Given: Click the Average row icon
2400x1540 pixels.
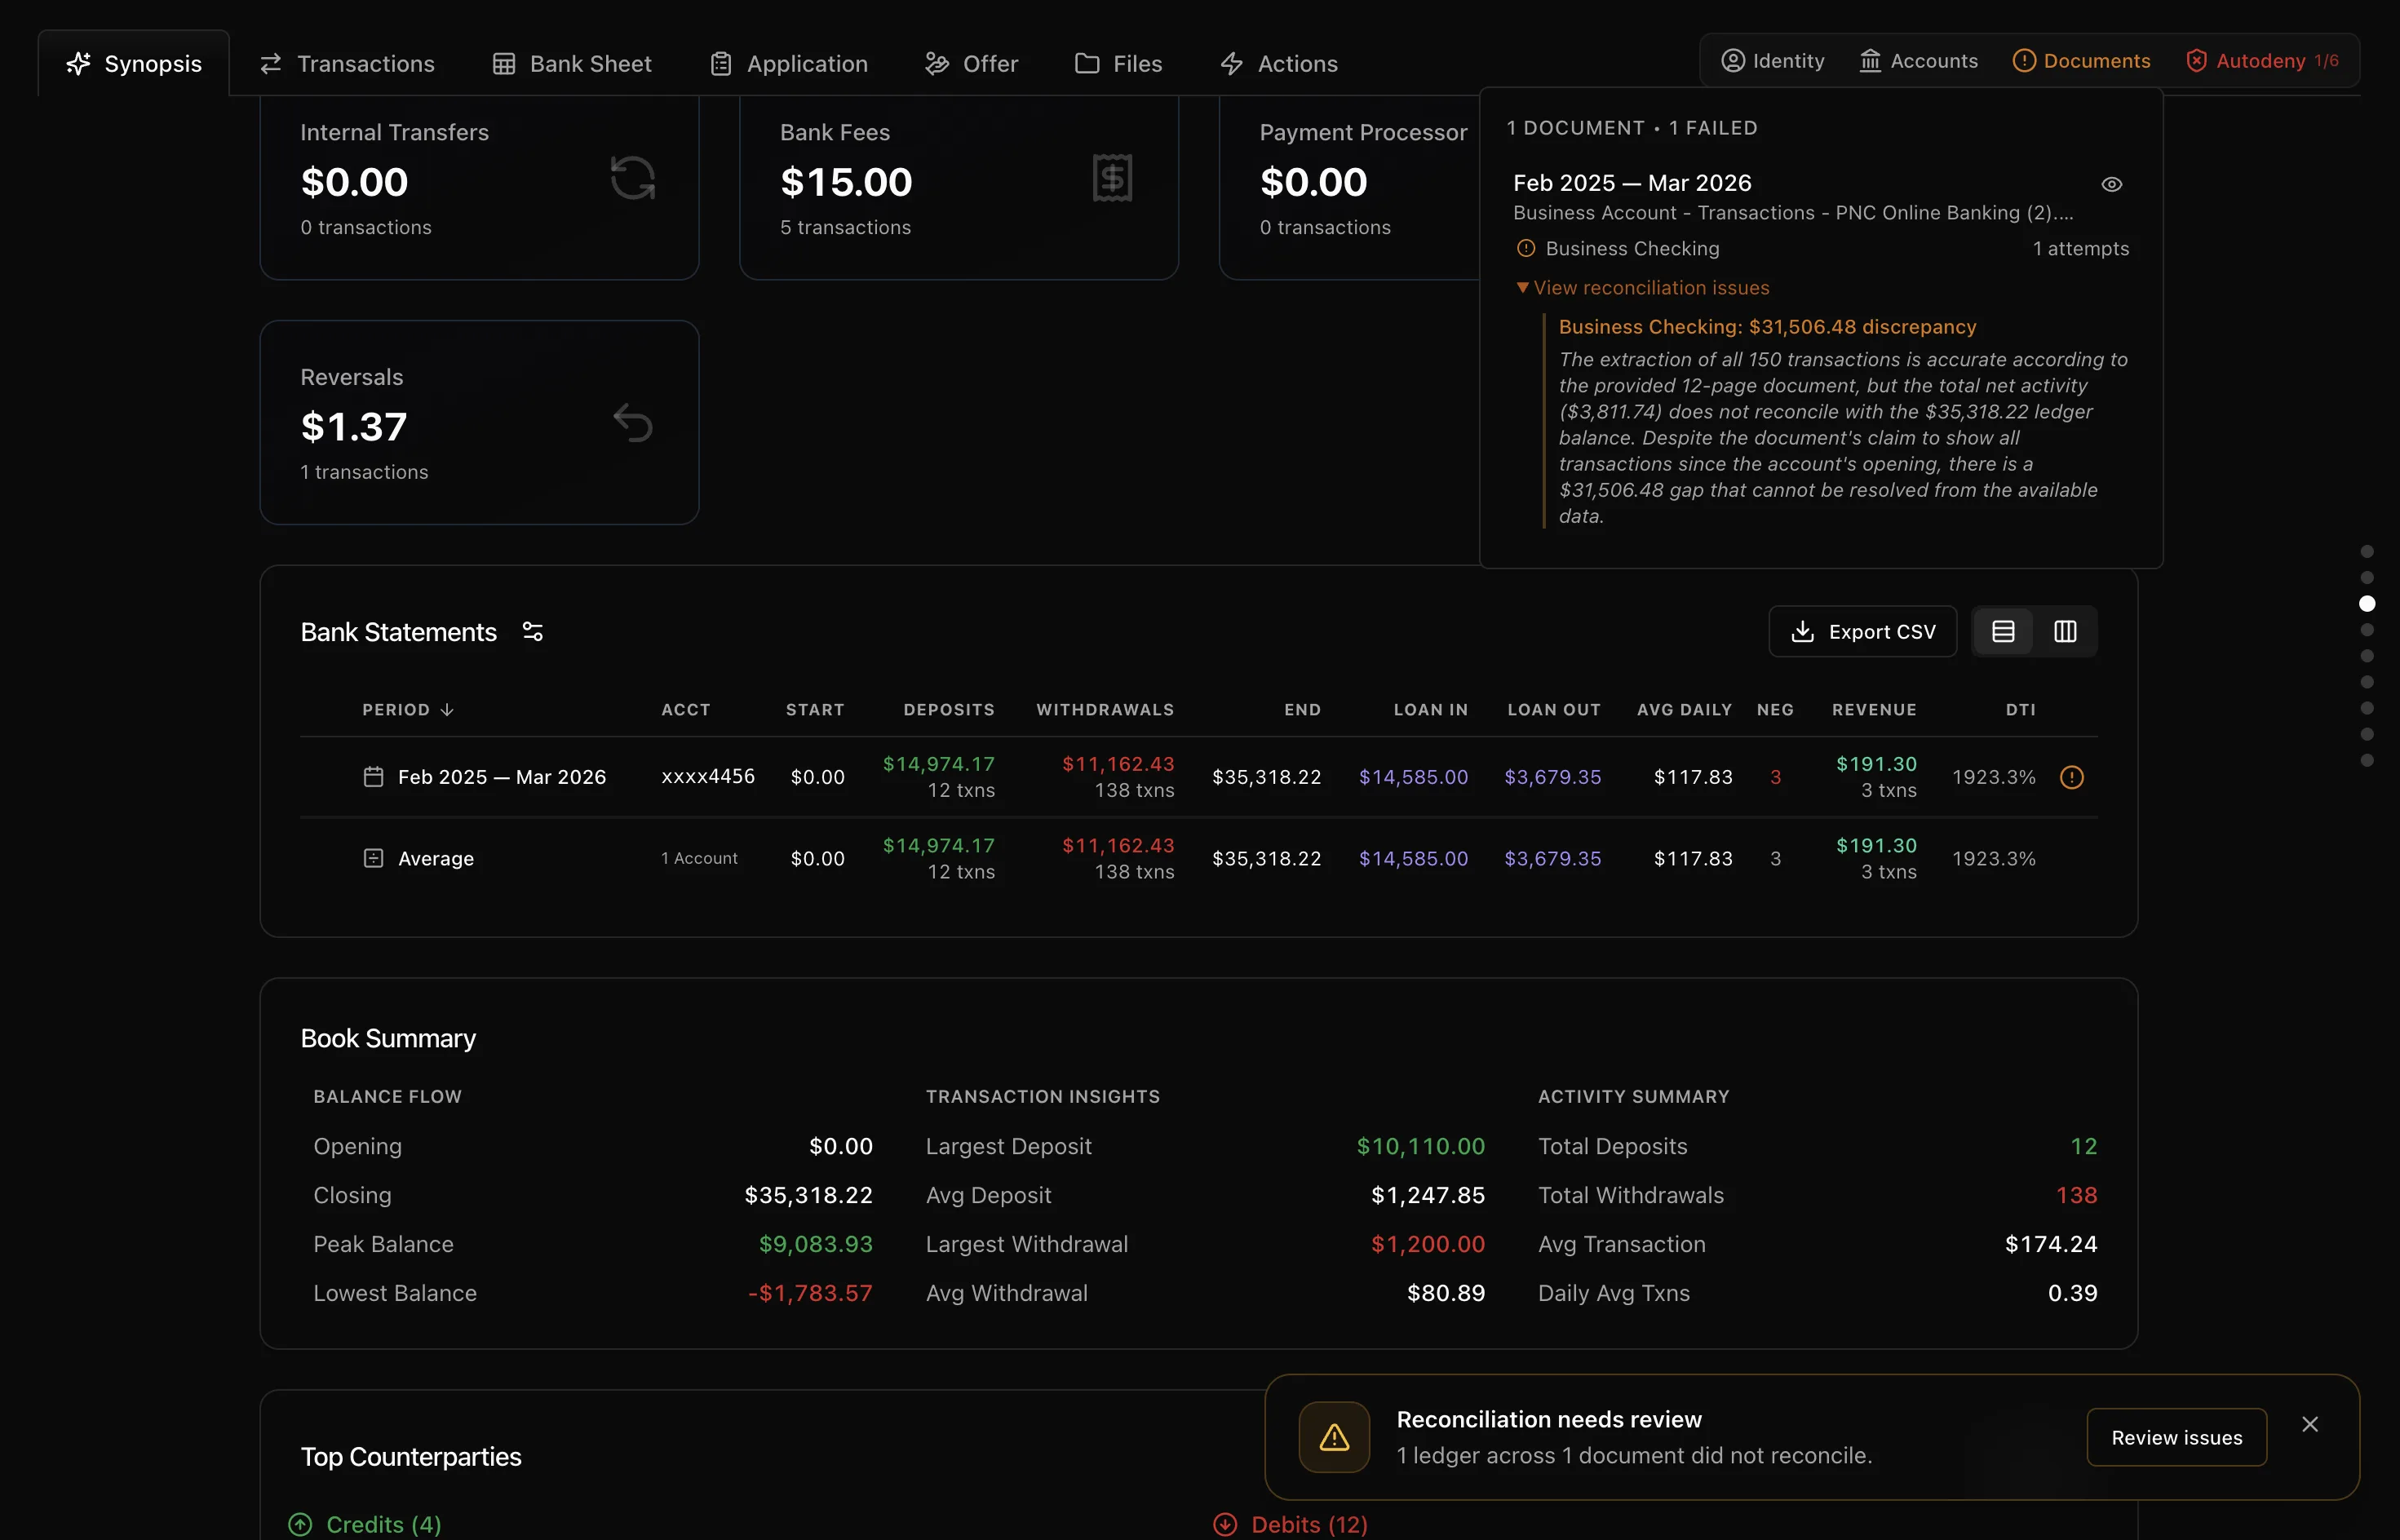Looking at the screenshot, I should point(373,859).
